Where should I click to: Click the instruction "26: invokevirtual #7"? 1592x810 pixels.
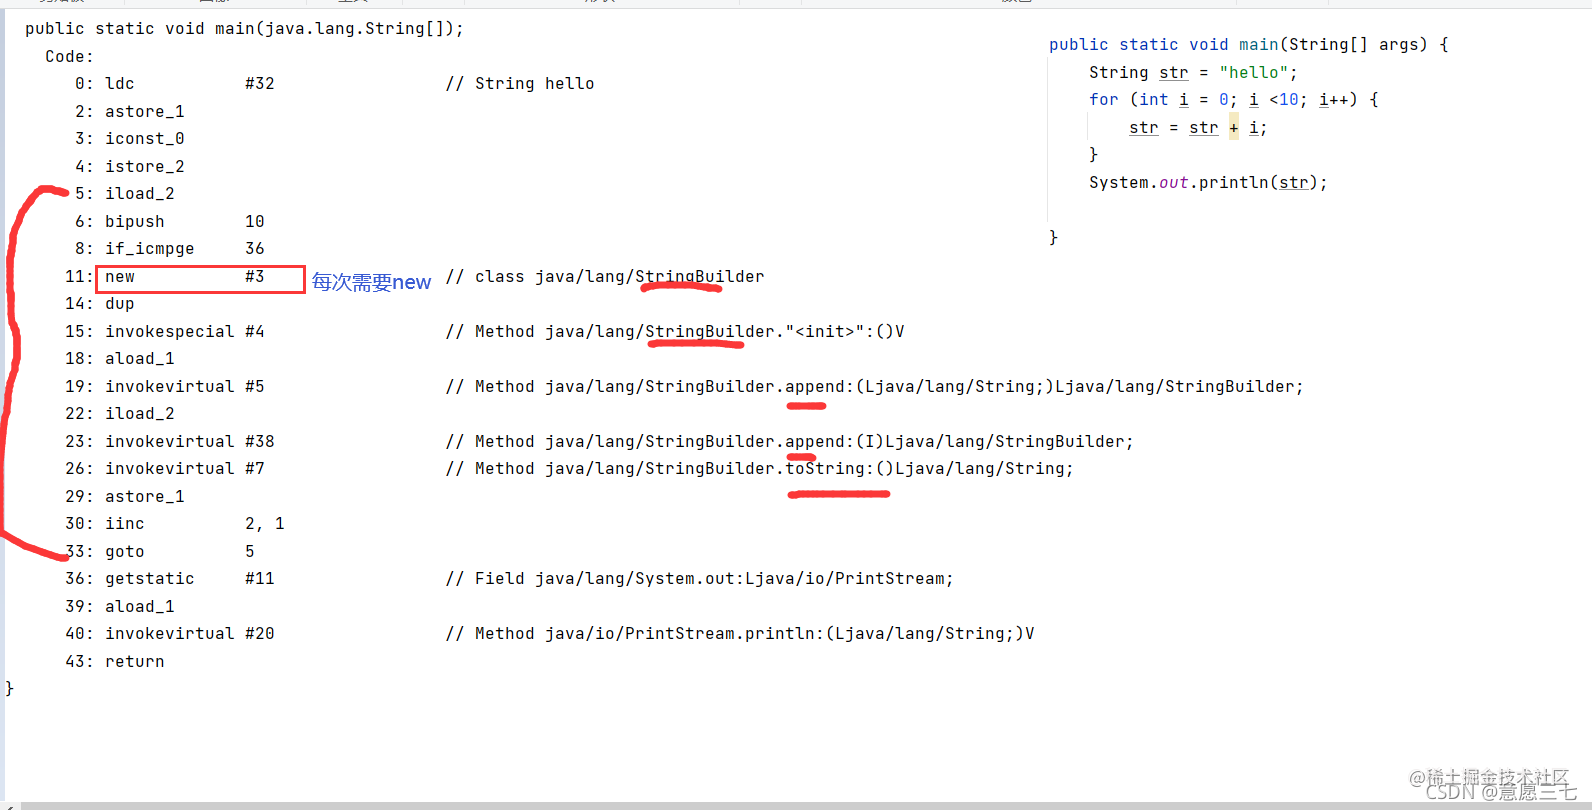[x=165, y=469]
